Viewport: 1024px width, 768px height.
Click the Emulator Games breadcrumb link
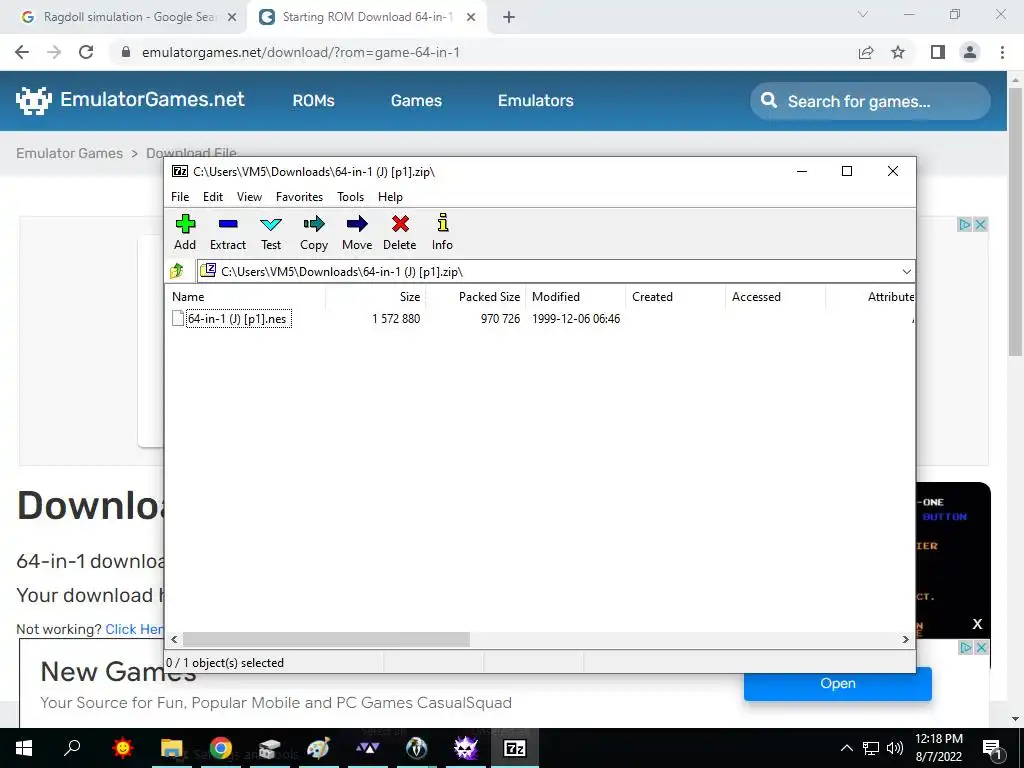[69, 153]
